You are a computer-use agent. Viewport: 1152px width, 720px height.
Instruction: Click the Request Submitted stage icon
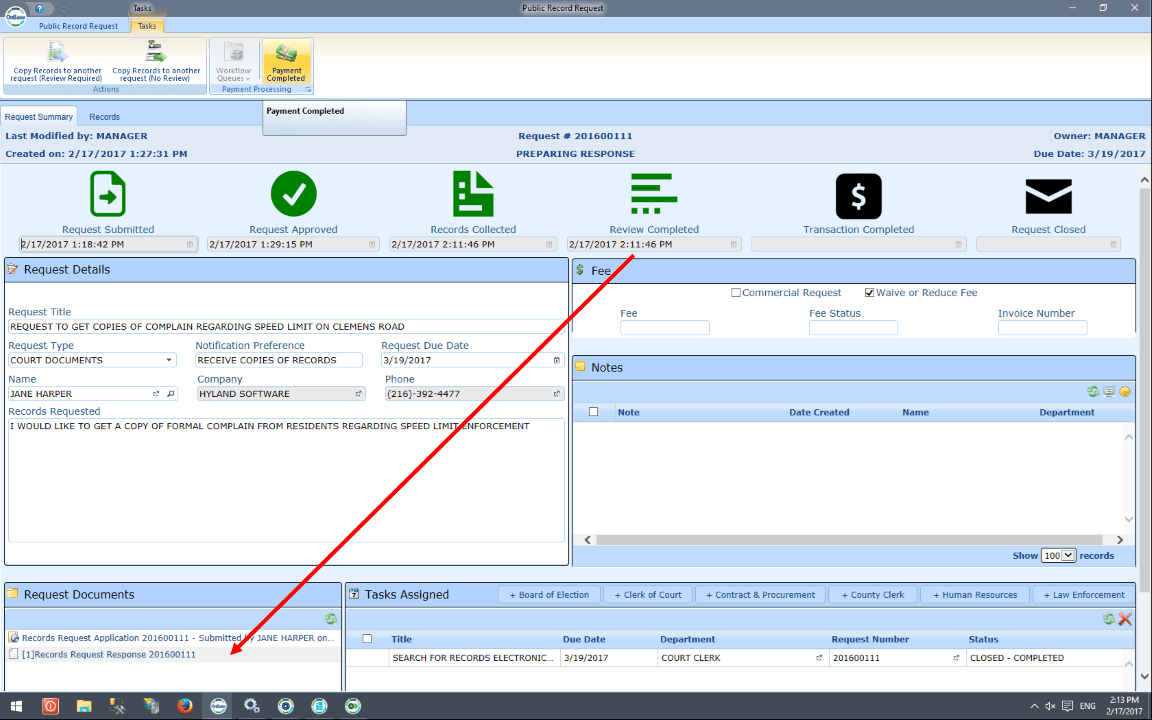coord(108,194)
